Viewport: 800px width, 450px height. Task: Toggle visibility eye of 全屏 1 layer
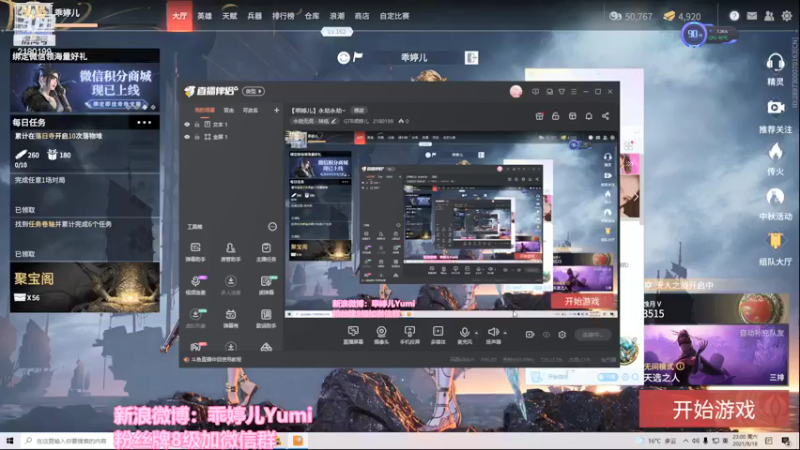(187, 137)
